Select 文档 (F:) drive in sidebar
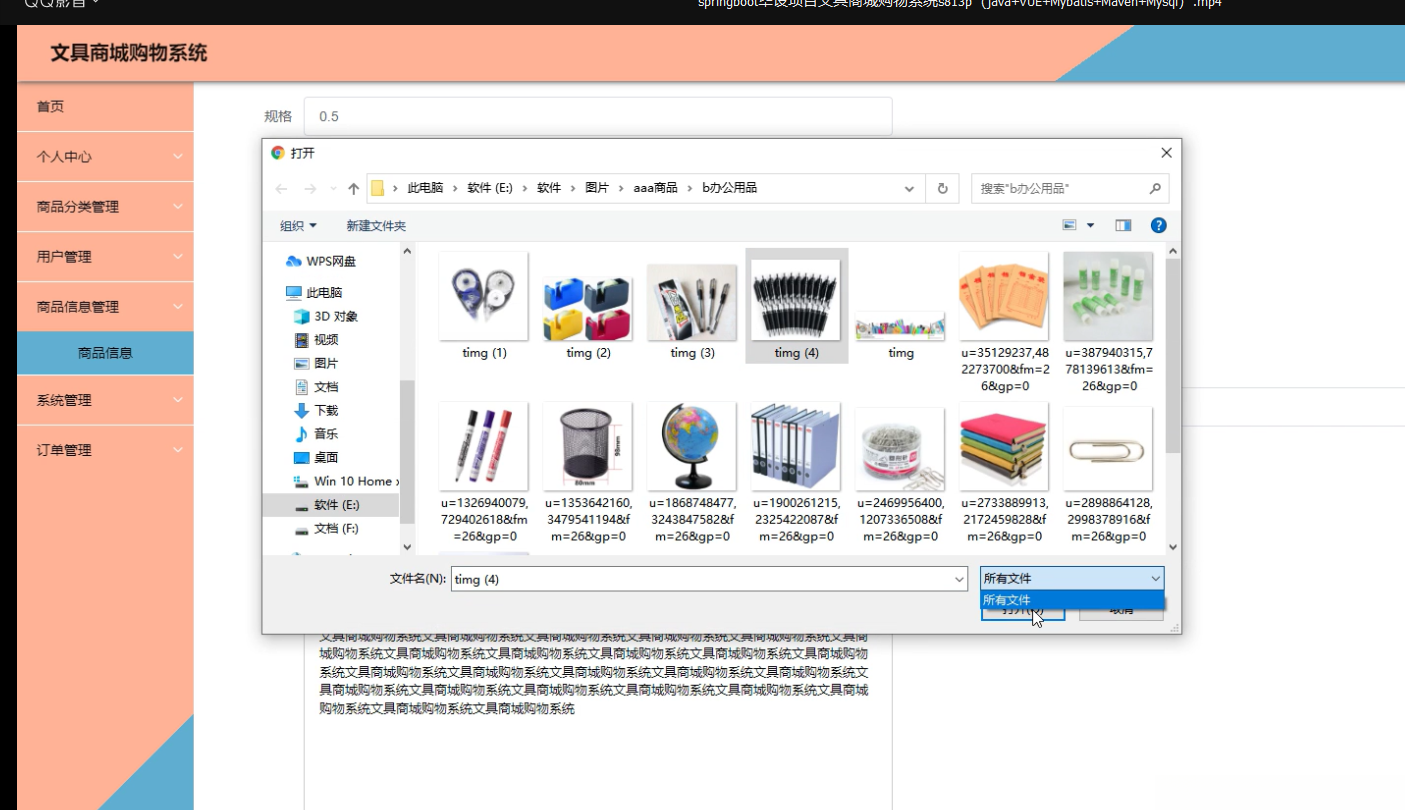Viewport: 1405px width, 810px height. click(327, 528)
